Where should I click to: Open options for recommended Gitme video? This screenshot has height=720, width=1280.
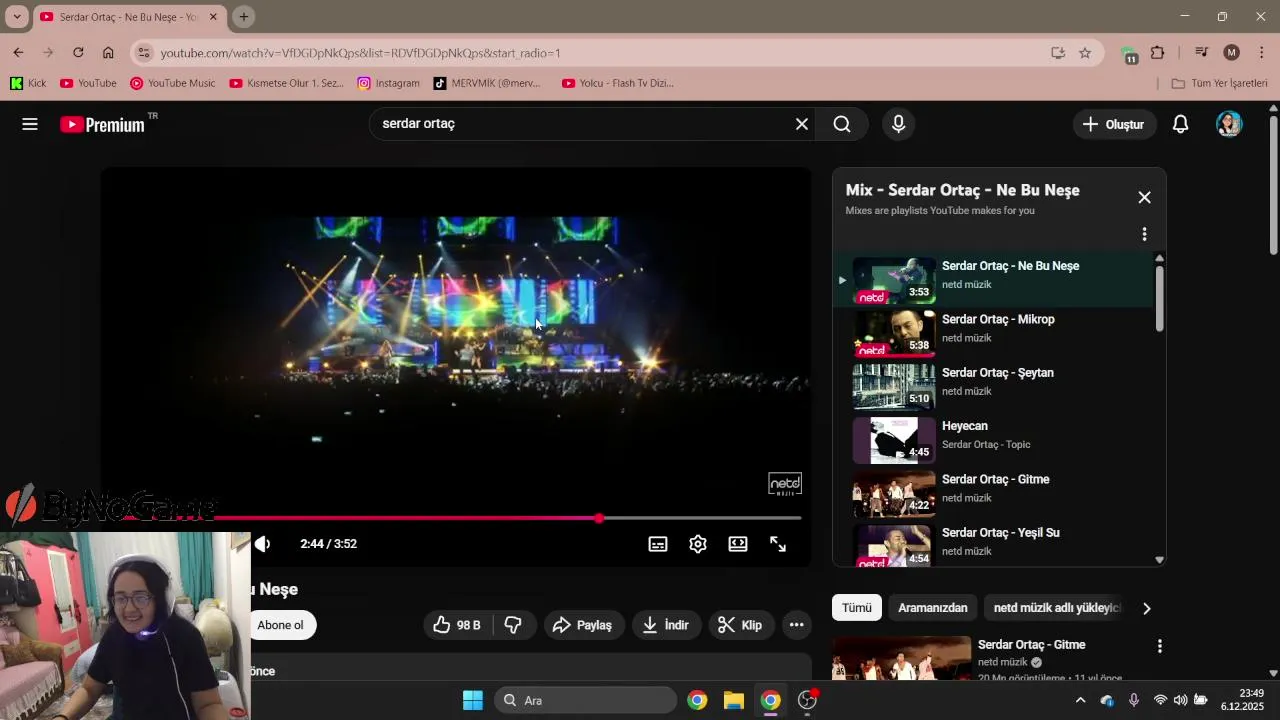[1159, 647]
